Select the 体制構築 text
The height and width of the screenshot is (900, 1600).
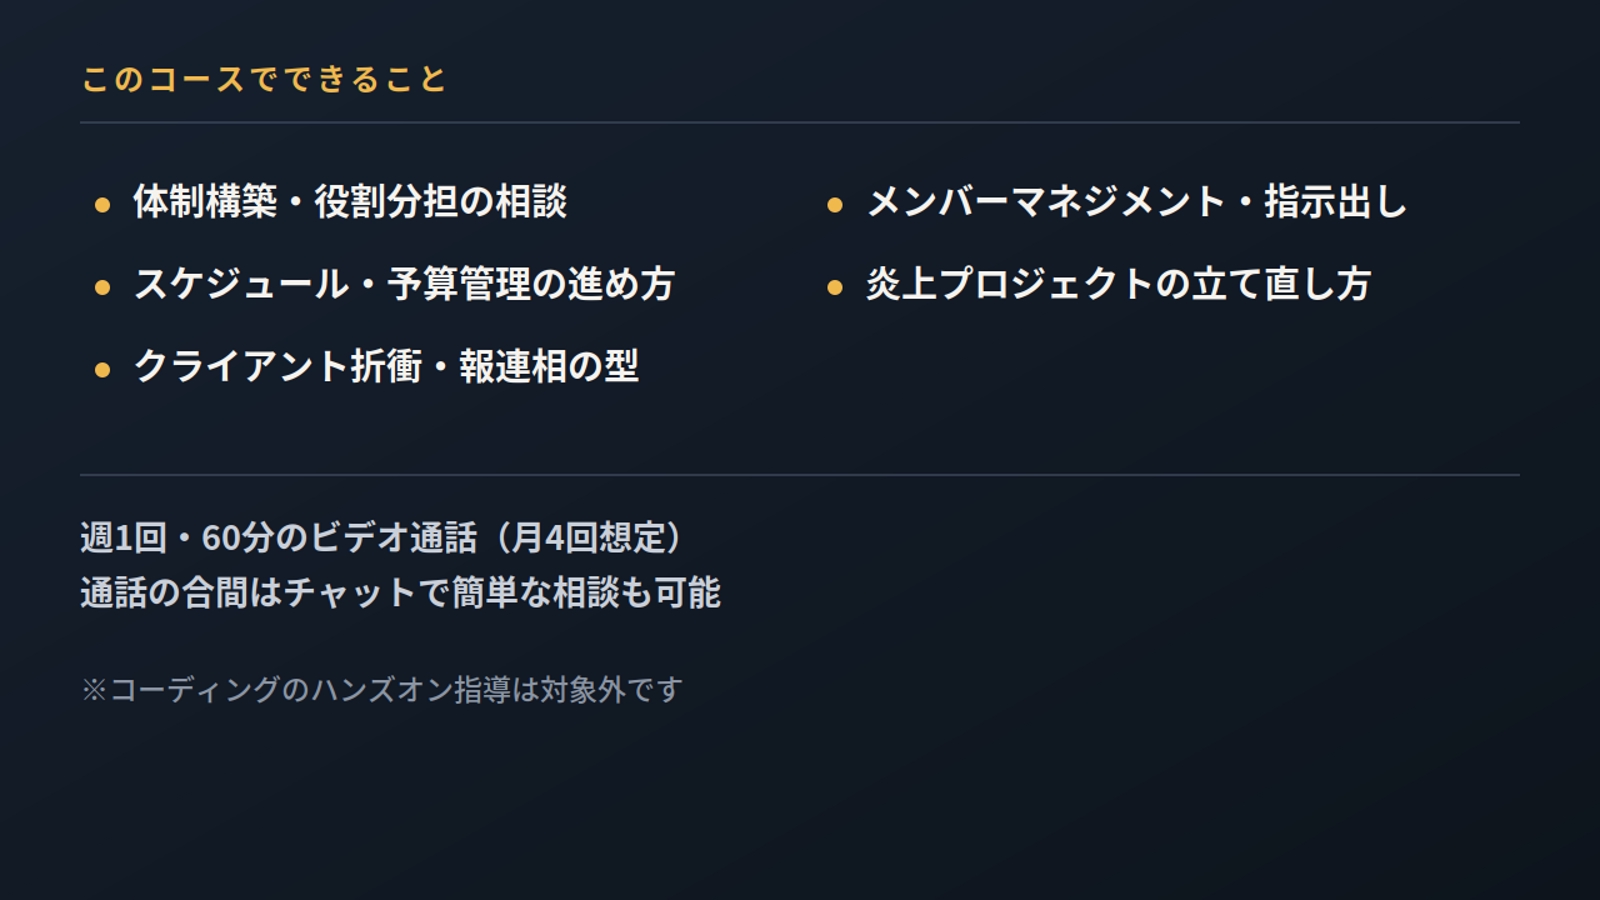[x=205, y=201]
